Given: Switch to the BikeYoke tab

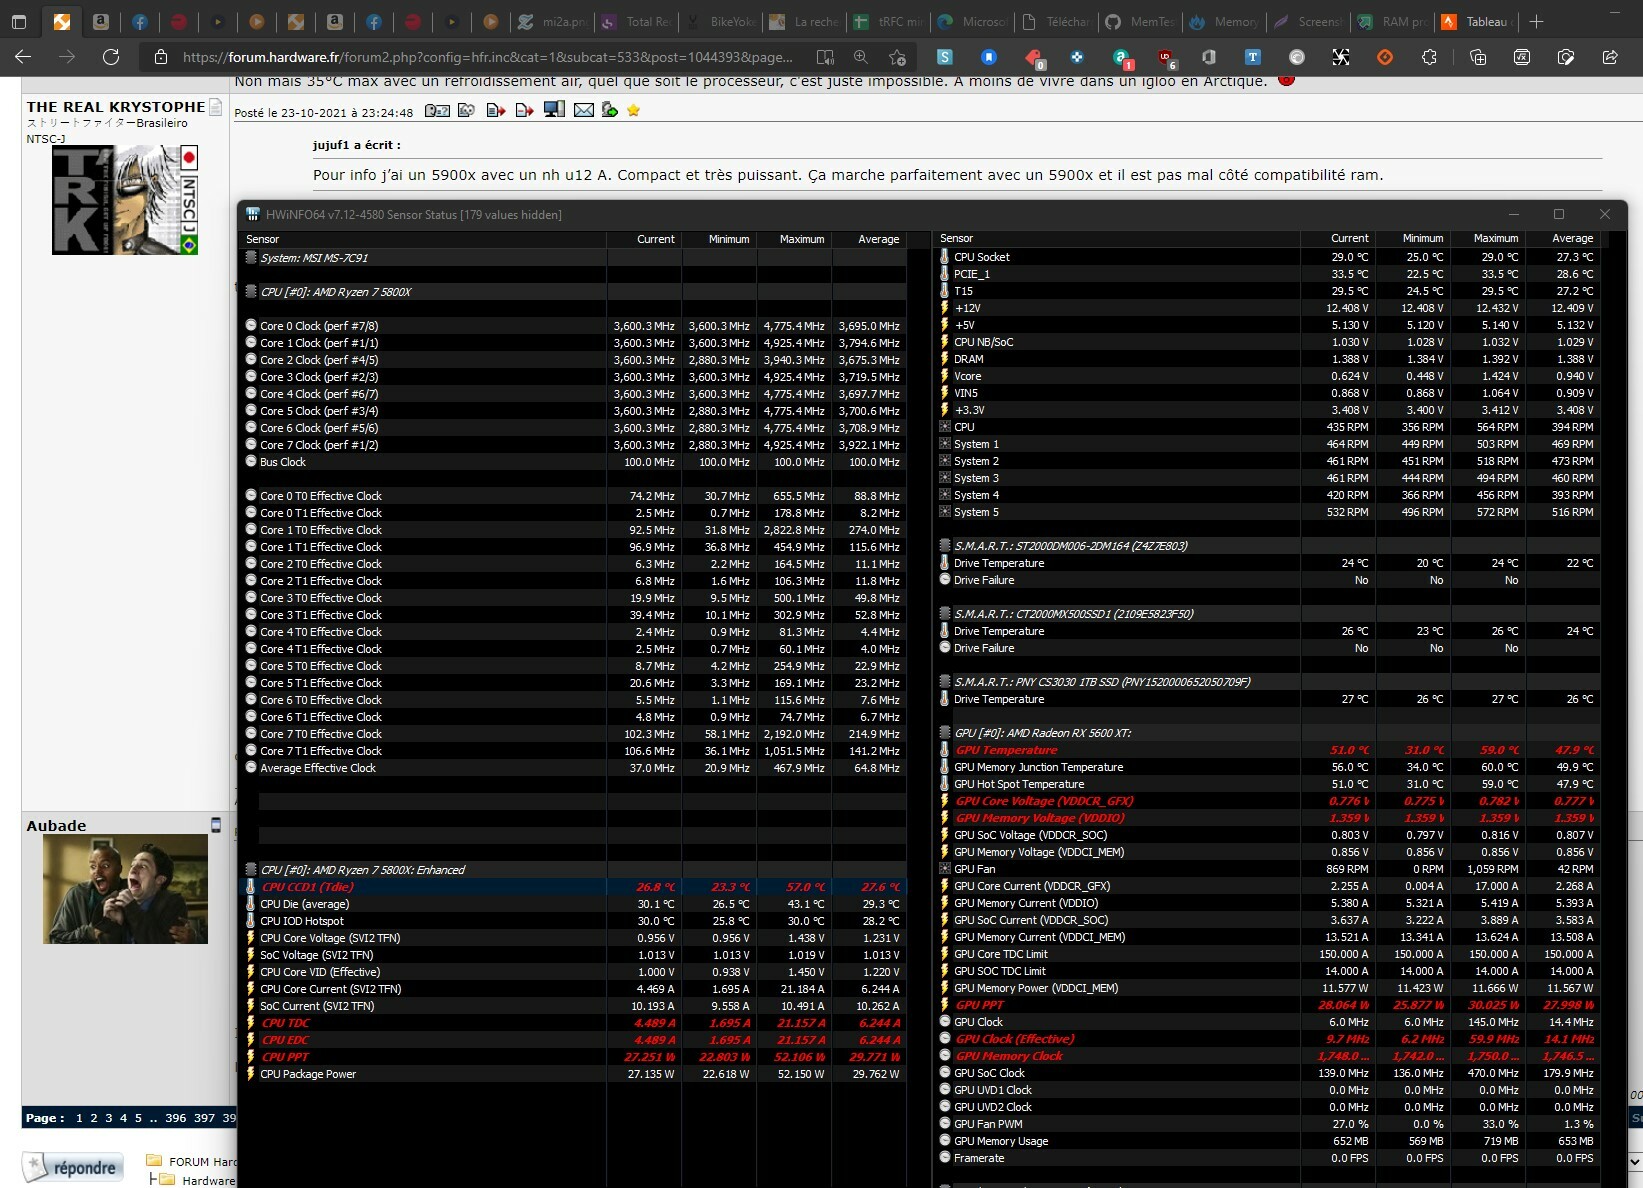Looking at the screenshot, I should pyautogui.click(x=722, y=21).
